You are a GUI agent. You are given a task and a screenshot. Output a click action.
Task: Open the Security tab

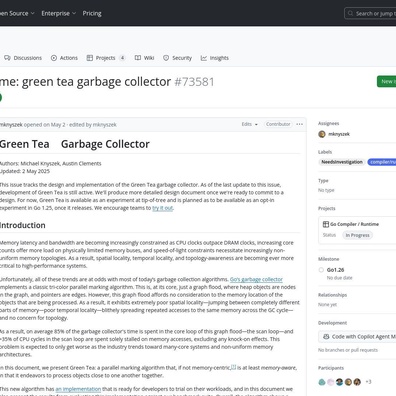[x=177, y=58]
